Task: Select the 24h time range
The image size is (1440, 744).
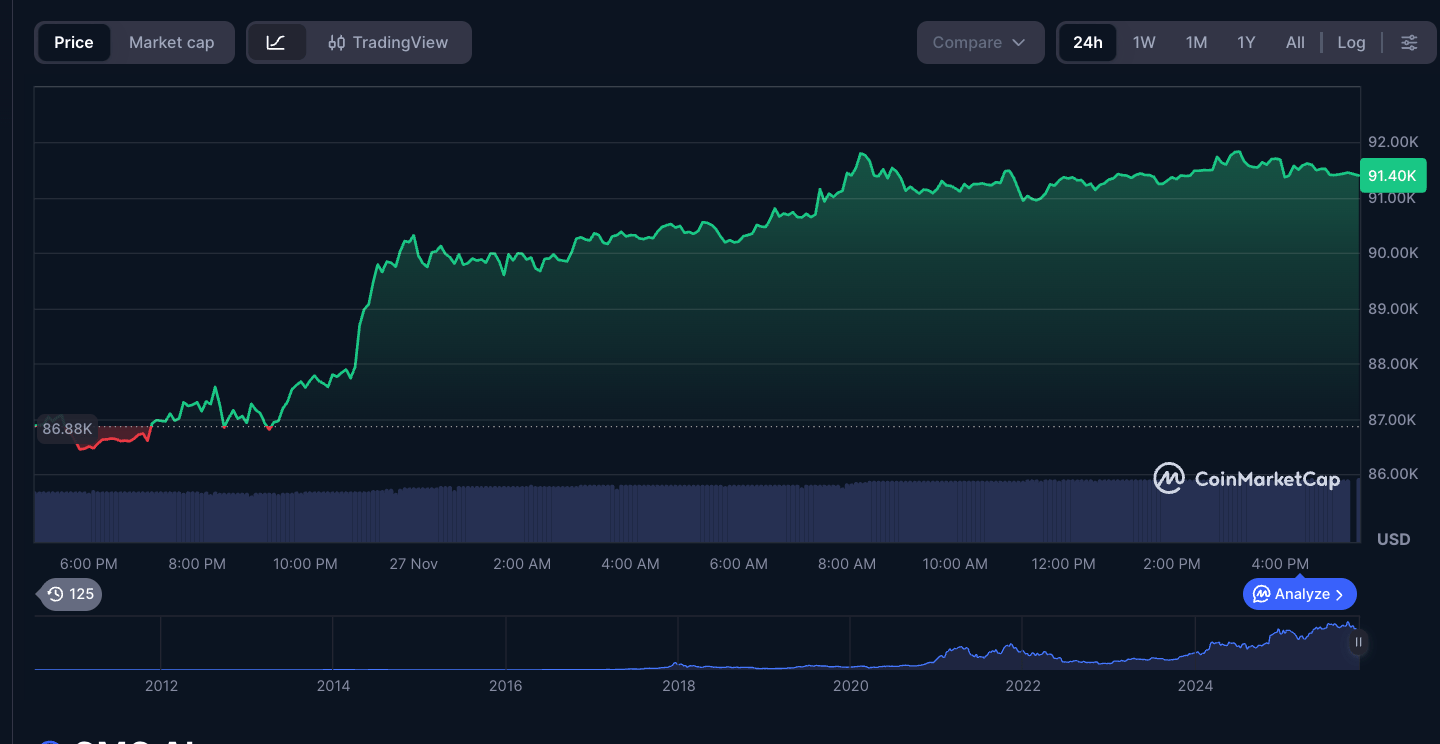Action: [1087, 43]
